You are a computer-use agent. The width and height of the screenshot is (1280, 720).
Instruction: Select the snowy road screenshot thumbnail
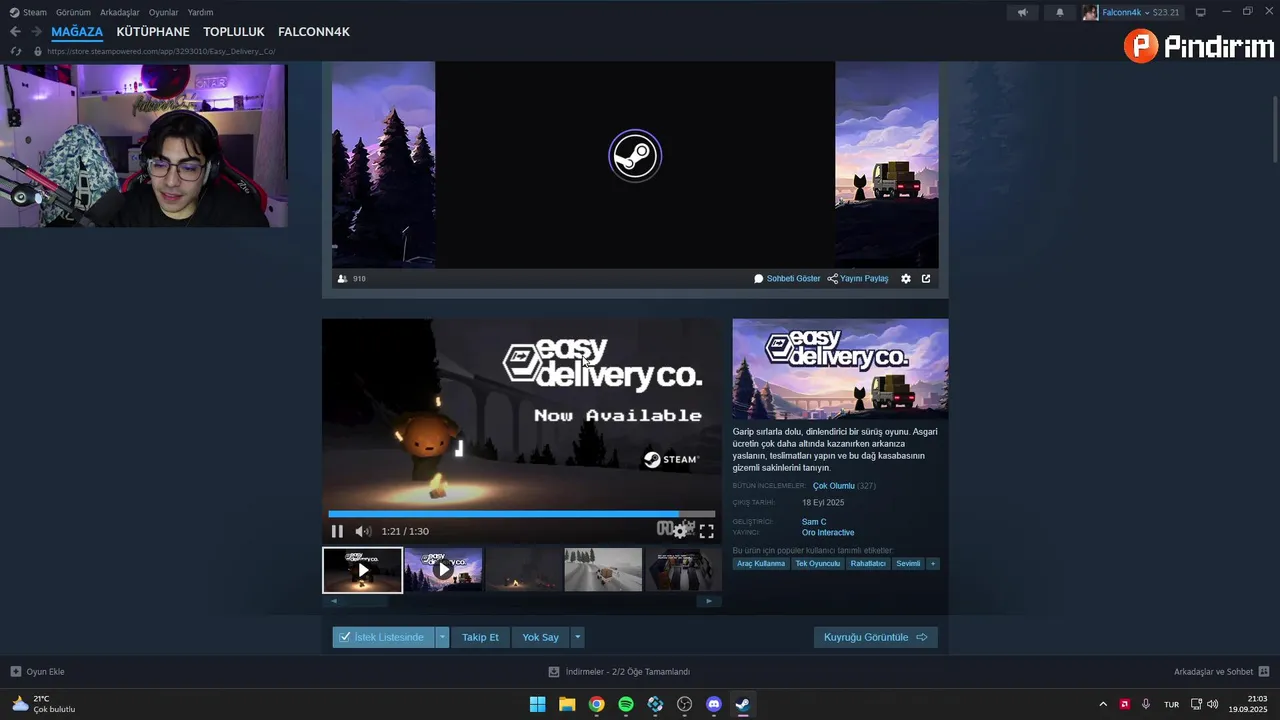(603, 570)
